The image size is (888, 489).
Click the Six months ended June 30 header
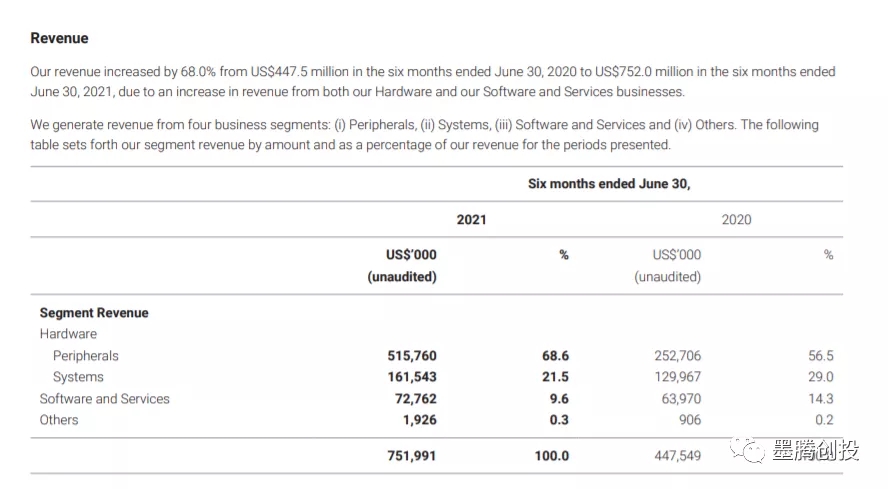click(609, 184)
